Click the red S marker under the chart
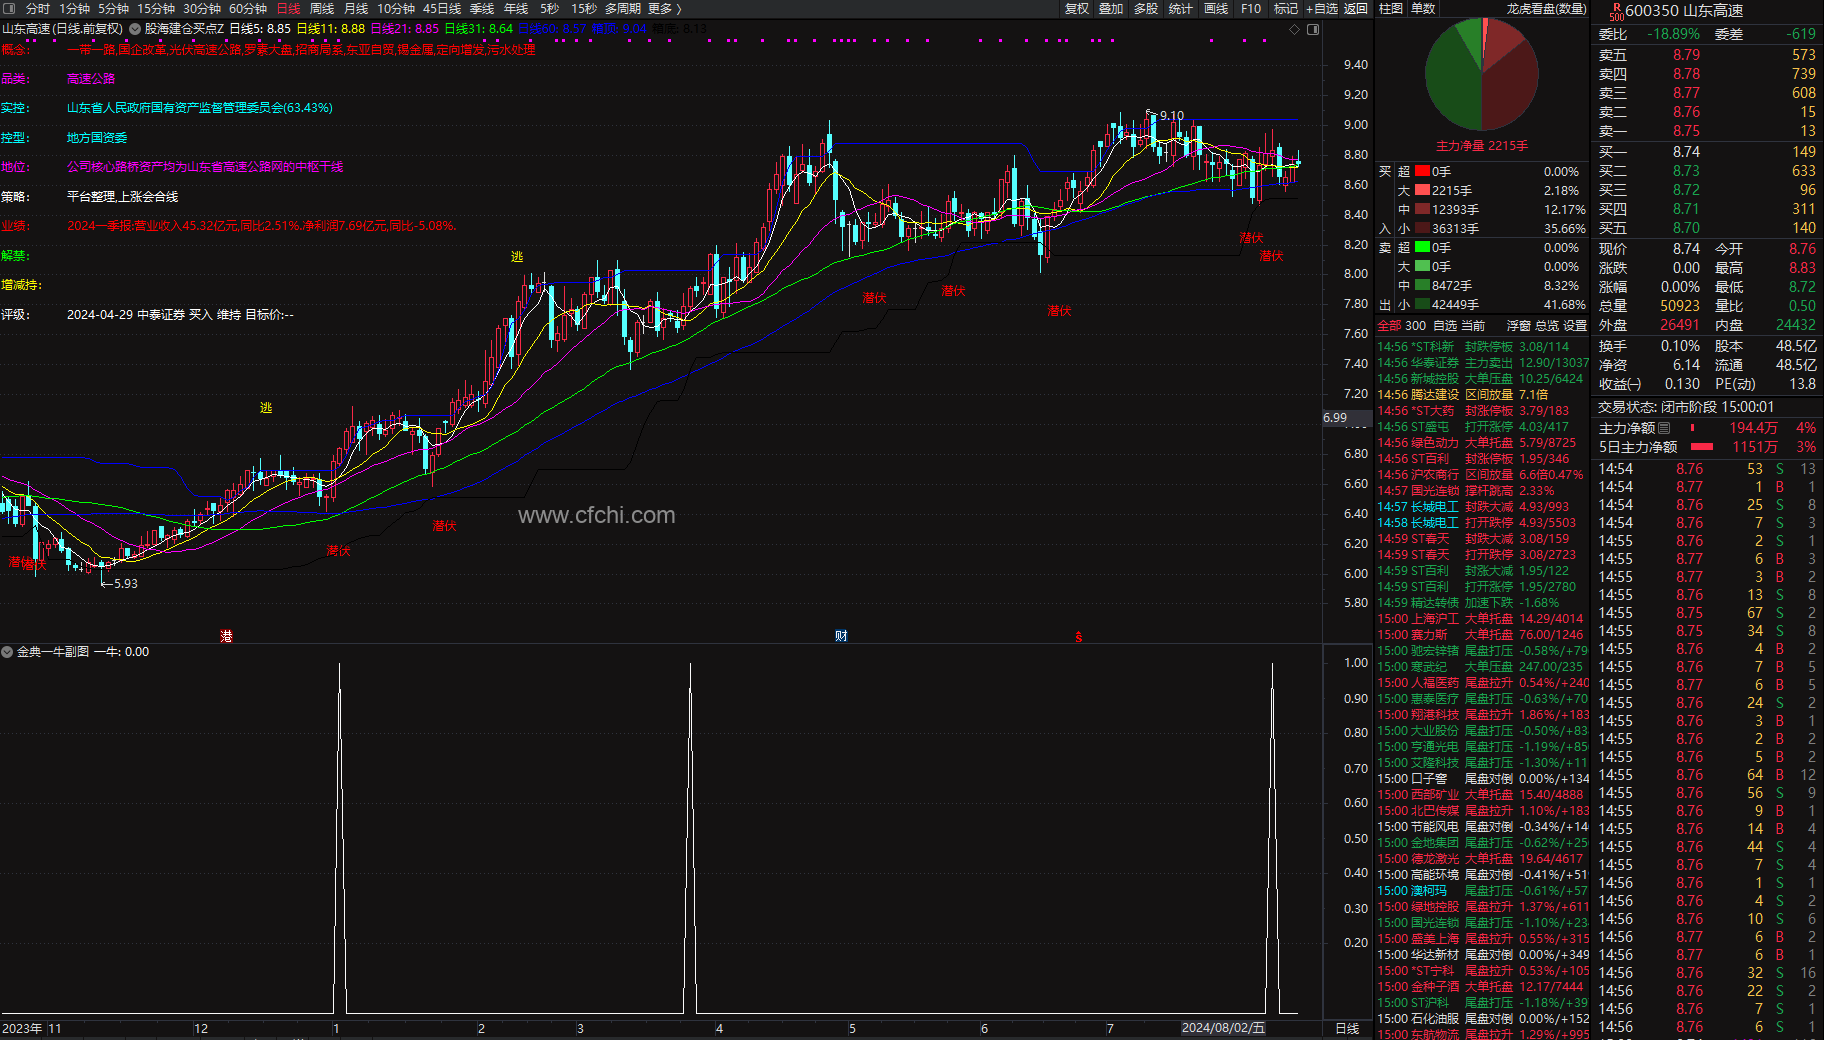The width and height of the screenshot is (1824, 1040). [1078, 637]
